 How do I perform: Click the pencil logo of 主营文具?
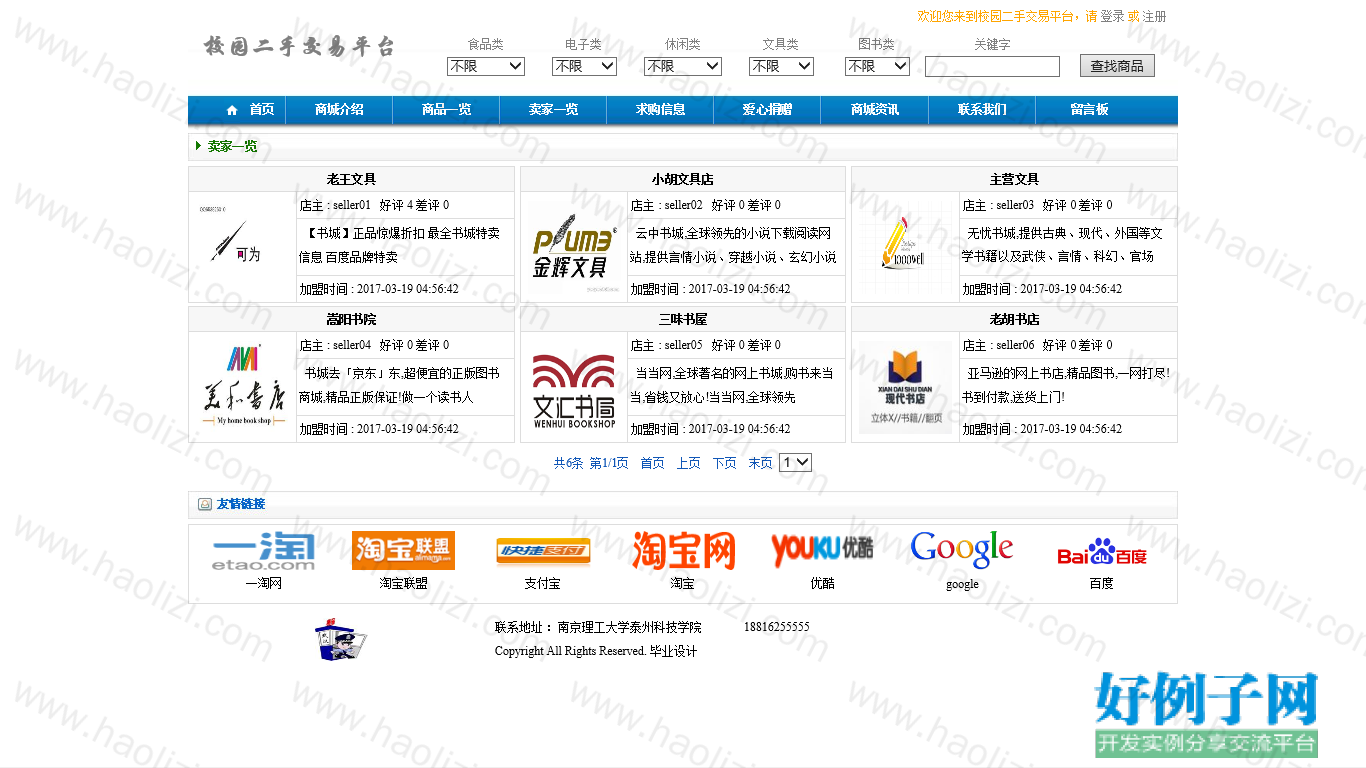[x=906, y=247]
